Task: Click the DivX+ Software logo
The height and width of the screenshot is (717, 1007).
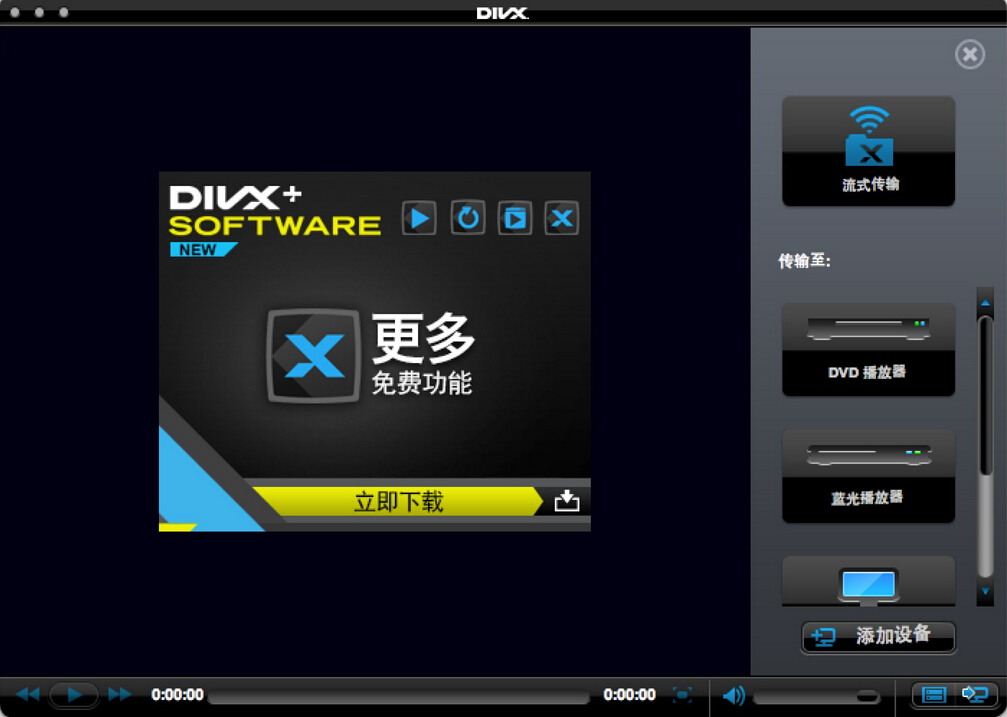Action: pos(275,210)
